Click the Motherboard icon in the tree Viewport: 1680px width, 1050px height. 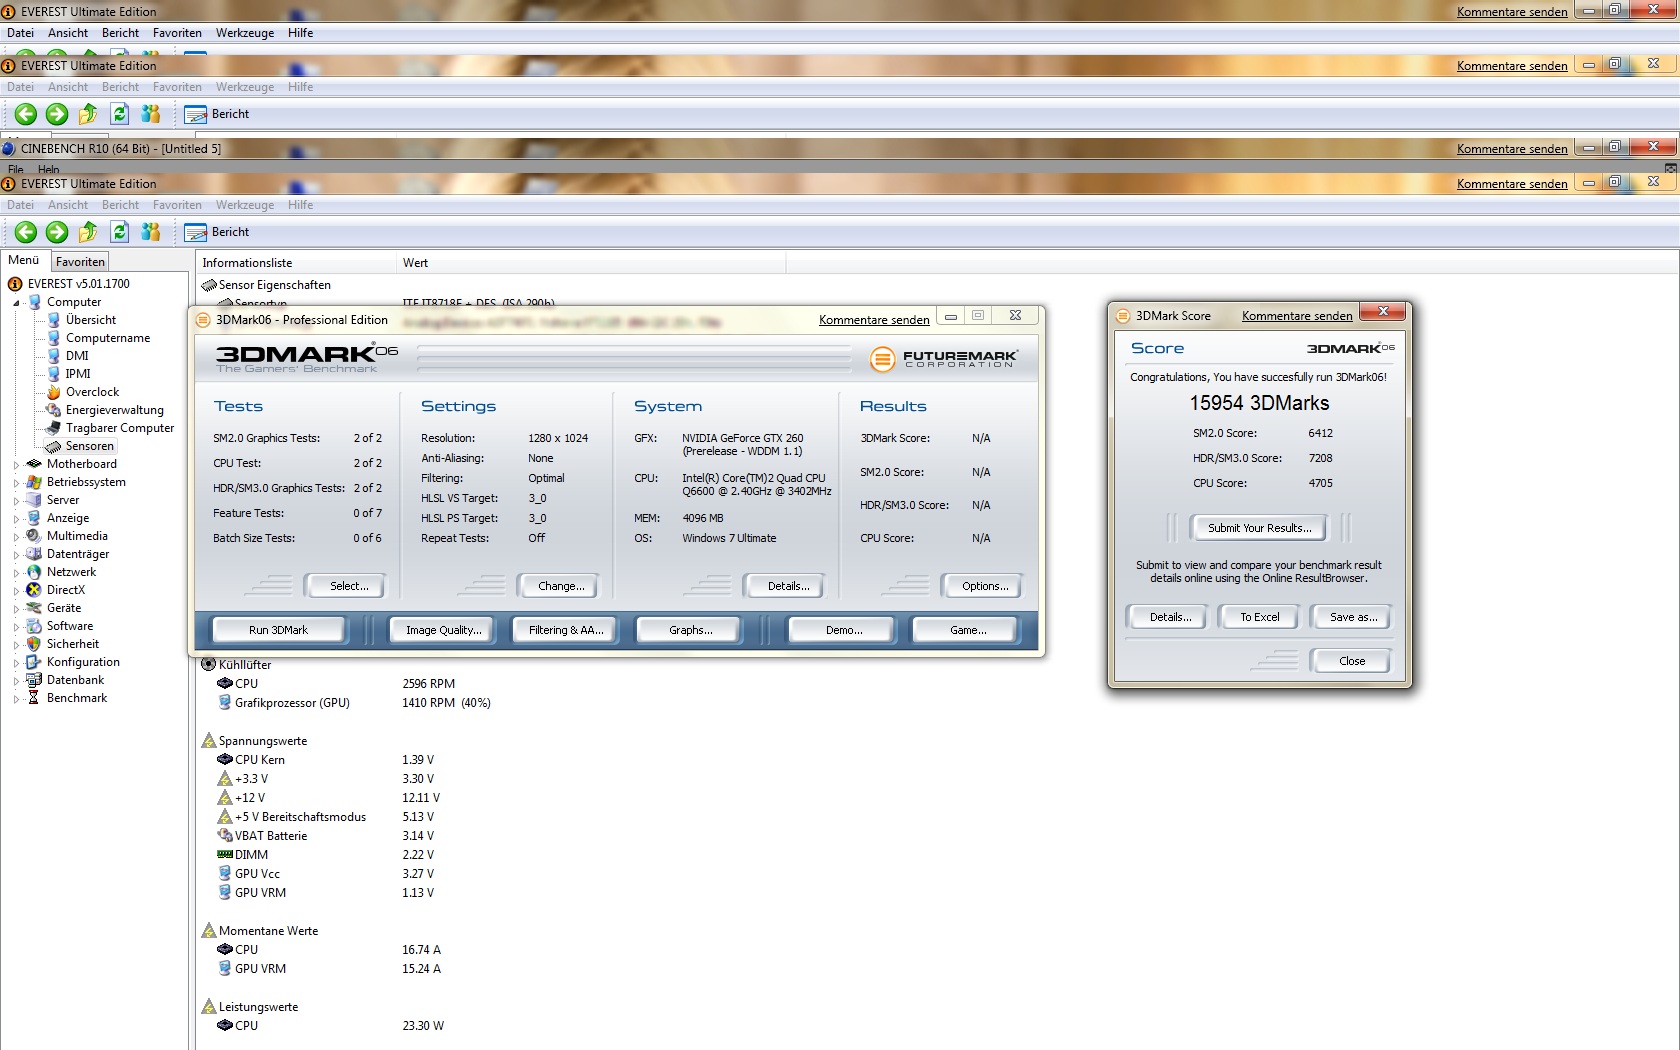35,464
